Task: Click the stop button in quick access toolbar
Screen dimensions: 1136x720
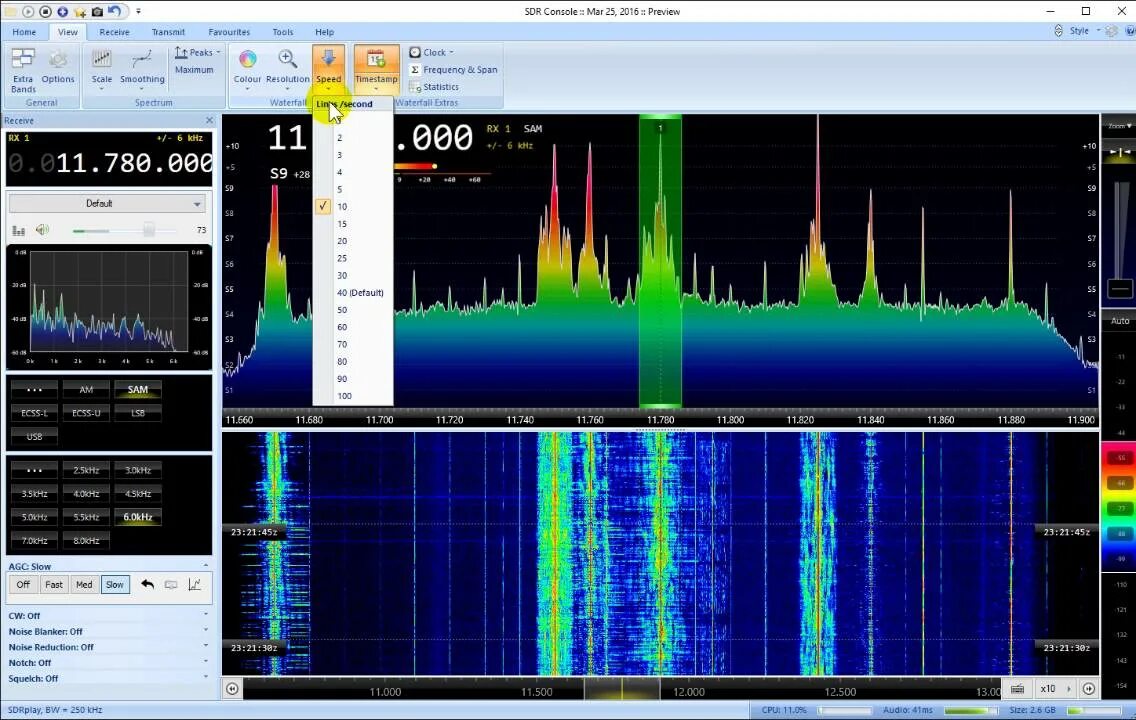Action: tap(45, 12)
